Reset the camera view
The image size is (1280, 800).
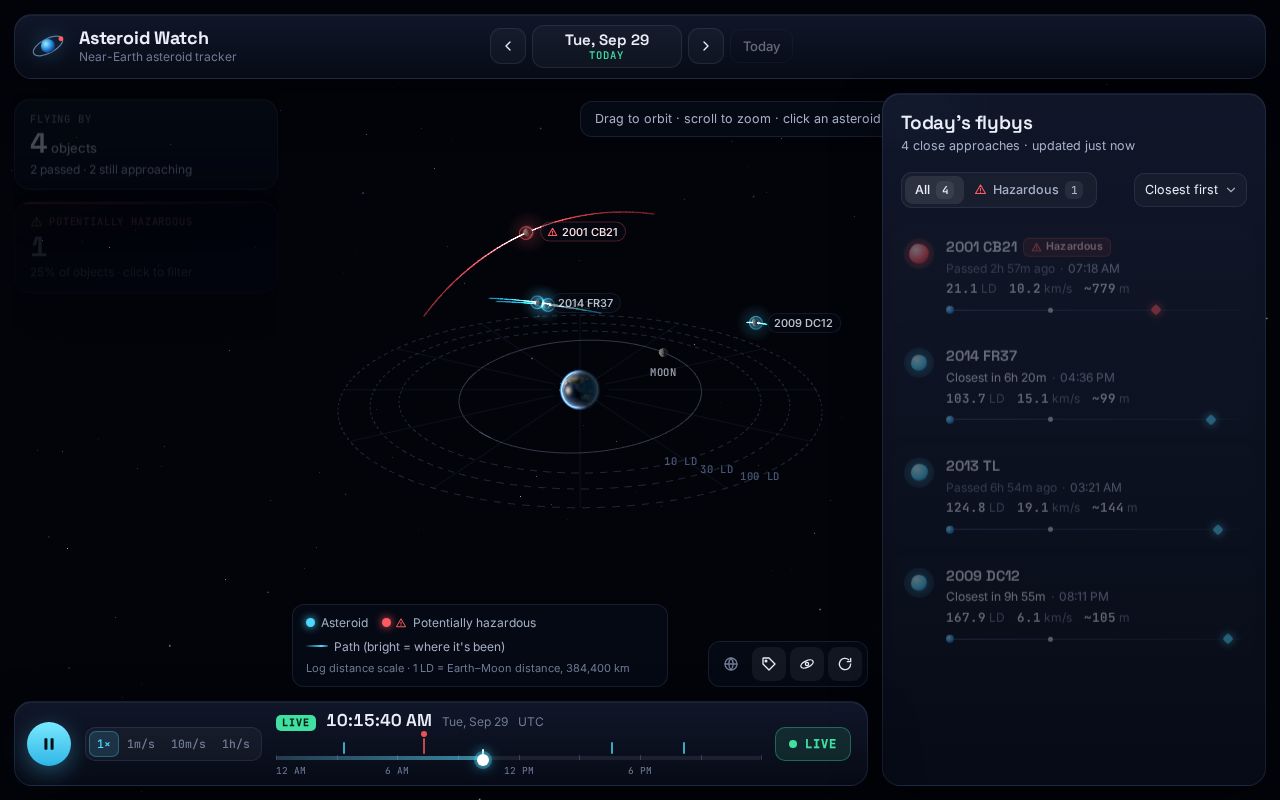845,664
